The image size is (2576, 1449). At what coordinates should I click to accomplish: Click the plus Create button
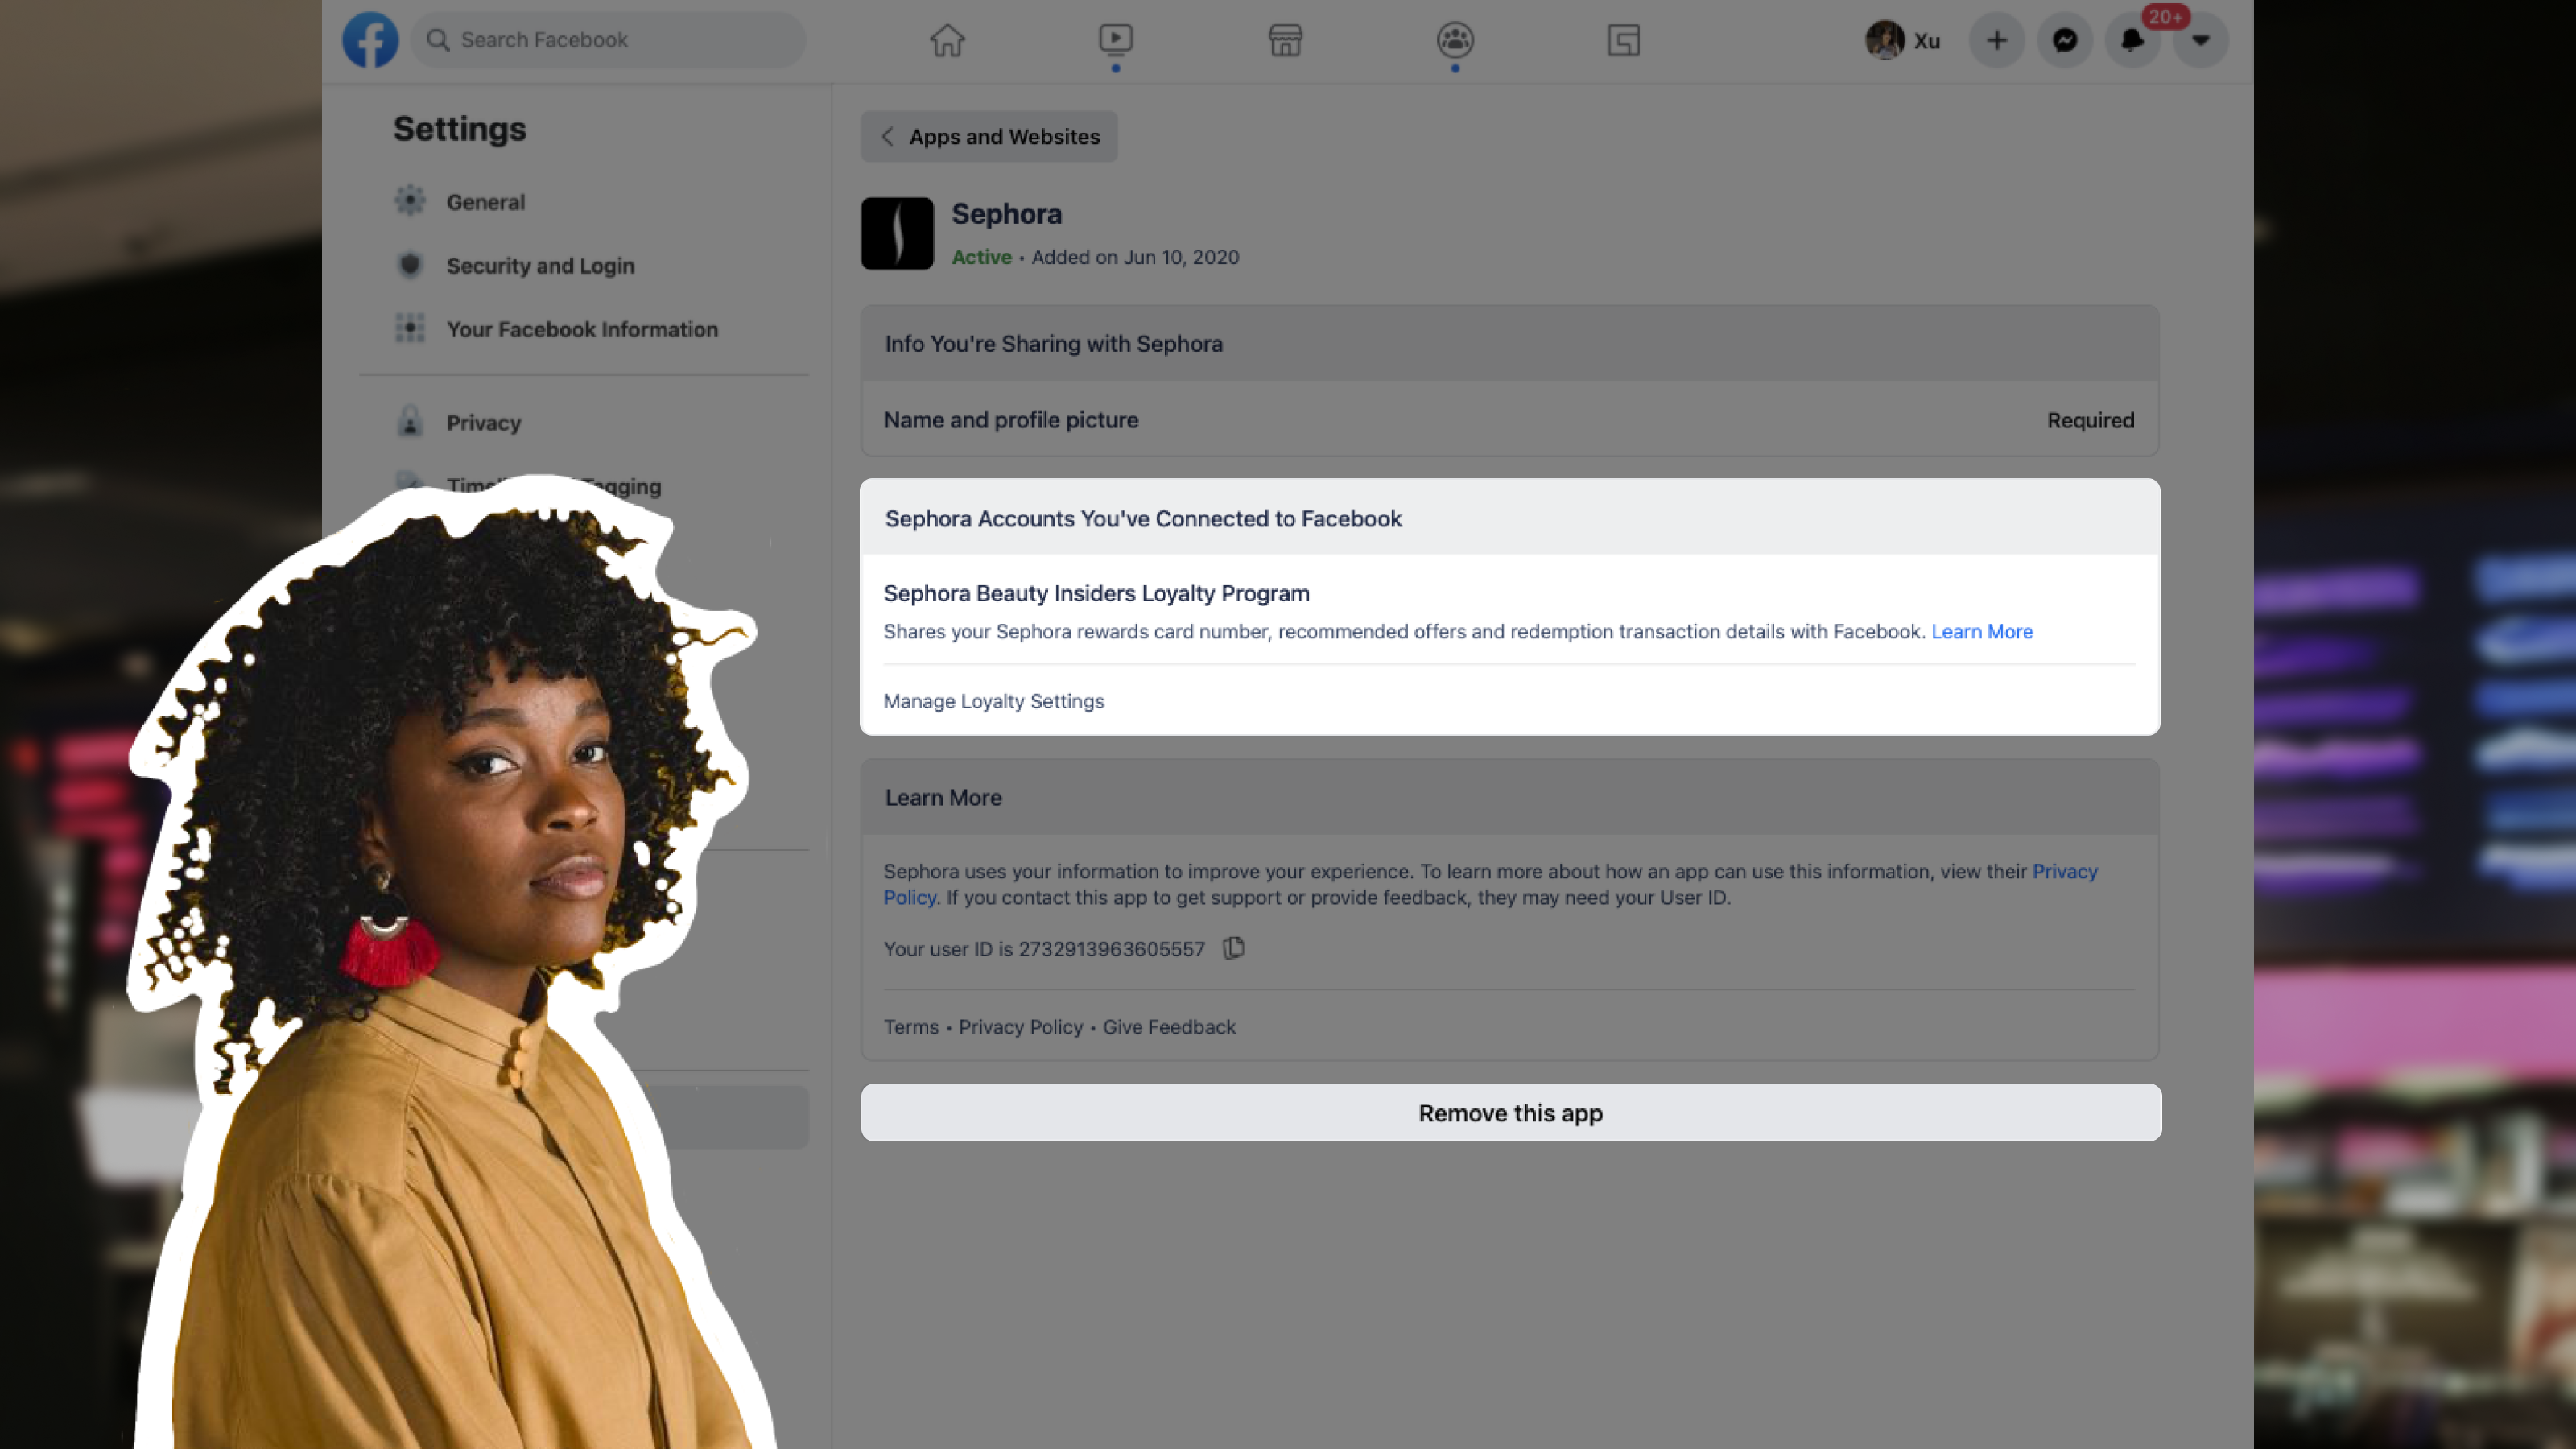click(1997, 40)
